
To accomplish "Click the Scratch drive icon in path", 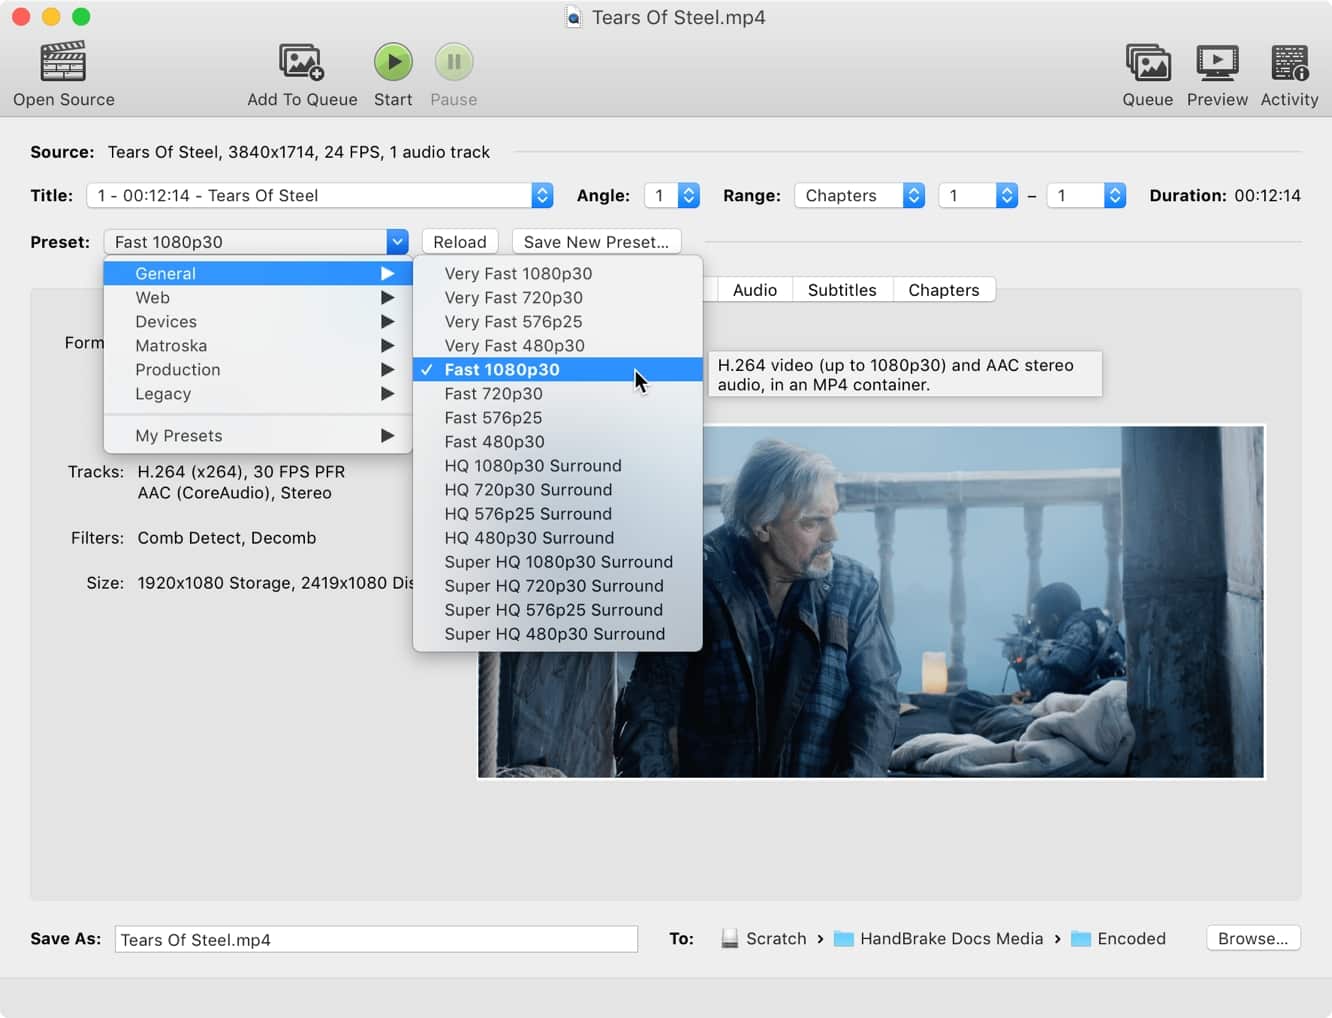I will point(729,938).
